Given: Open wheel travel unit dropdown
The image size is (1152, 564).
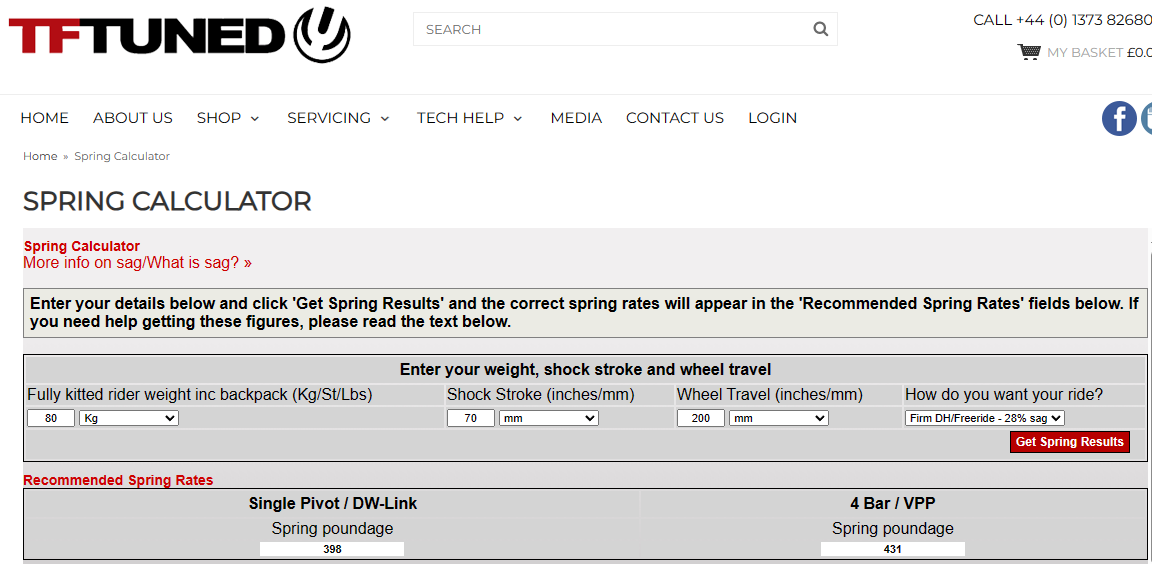Looking at the screenshot, I should 779,418.
